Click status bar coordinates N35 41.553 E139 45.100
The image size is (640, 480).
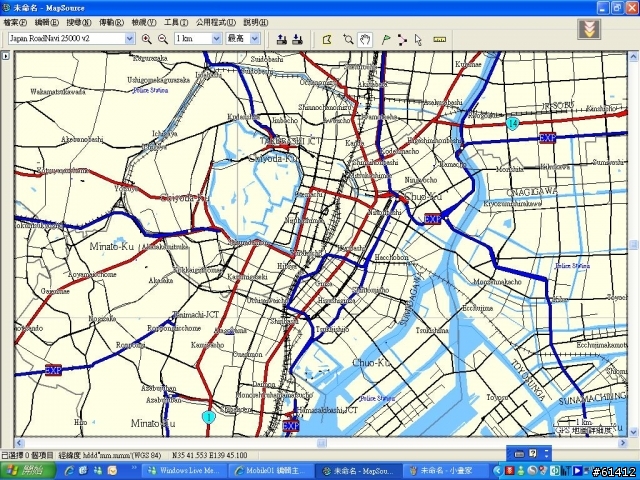pyautogui.click(x=210, y=455)
